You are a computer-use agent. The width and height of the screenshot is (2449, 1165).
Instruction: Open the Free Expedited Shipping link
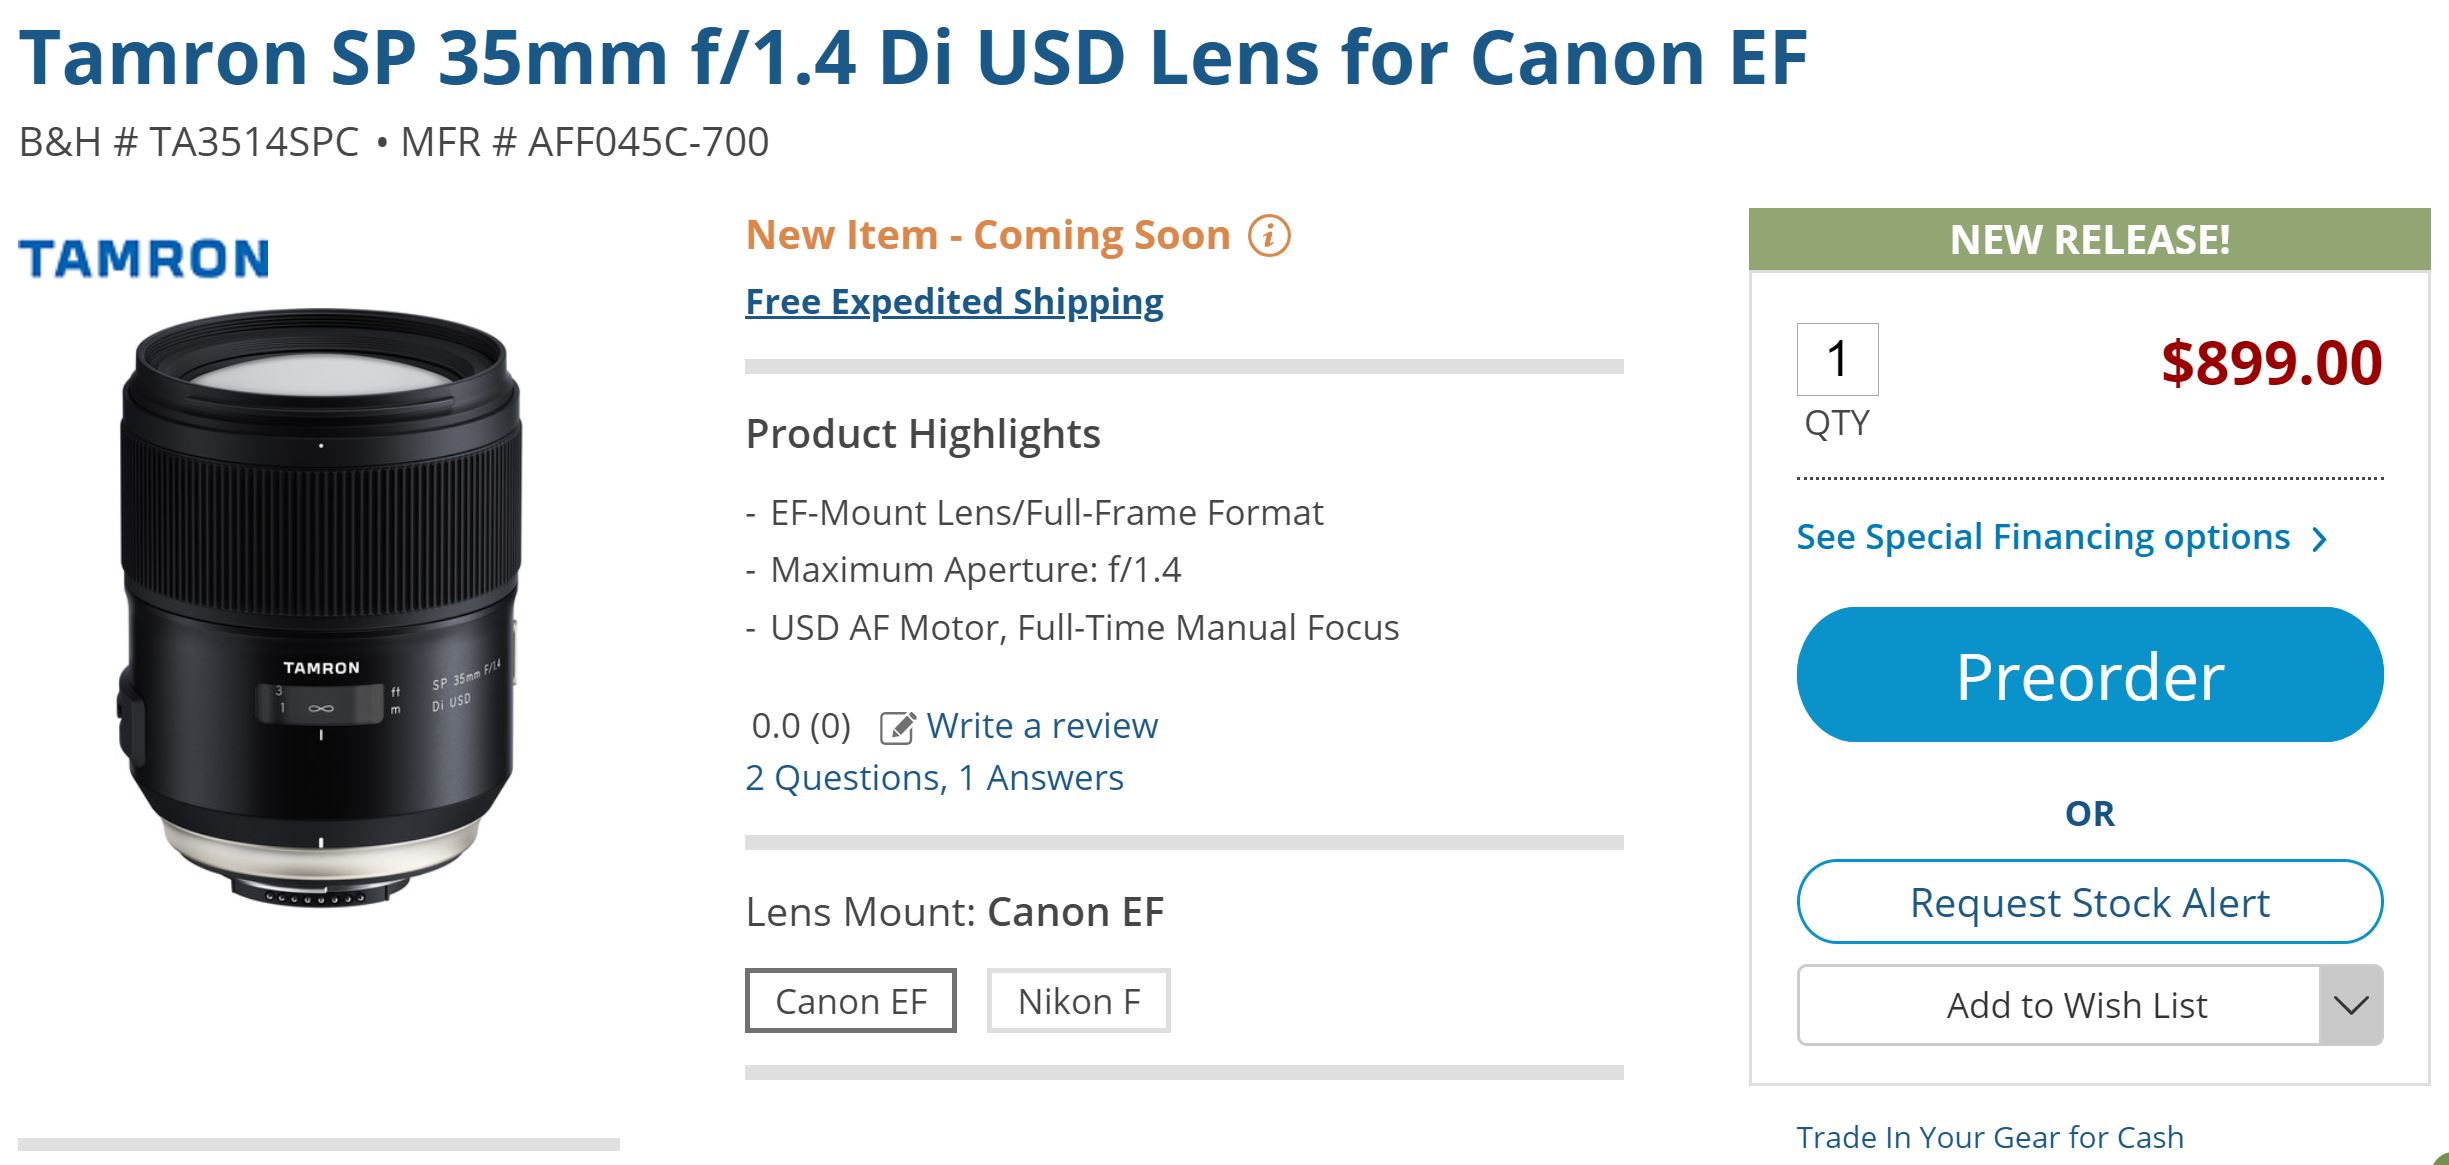(954, 302)
